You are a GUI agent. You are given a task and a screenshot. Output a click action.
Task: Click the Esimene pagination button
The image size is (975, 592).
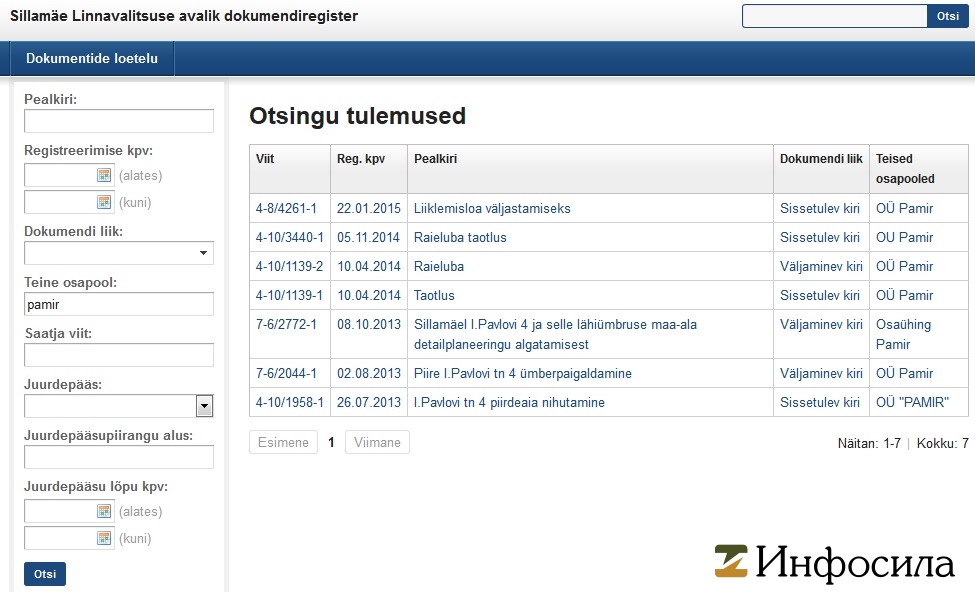284,442
